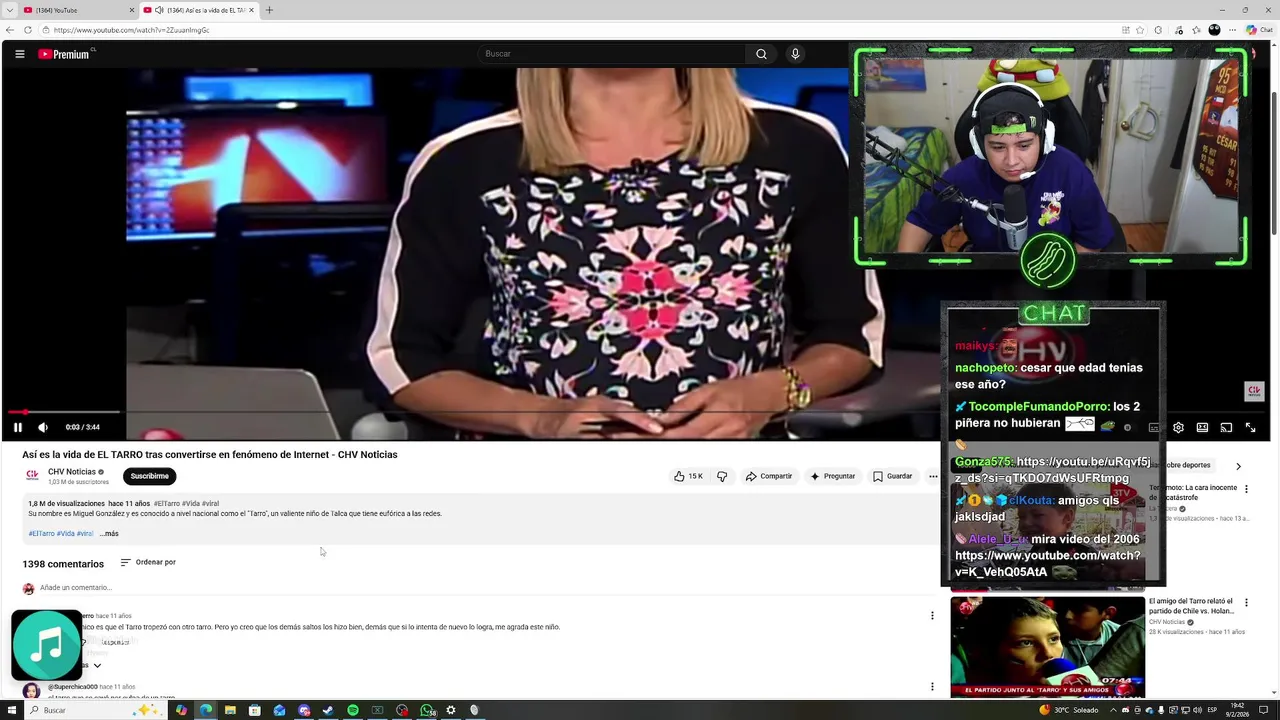This screenshot has width=1280, height=720.
Task: Open options for El amigo del Tarro video
Action: click(1246, 603)
